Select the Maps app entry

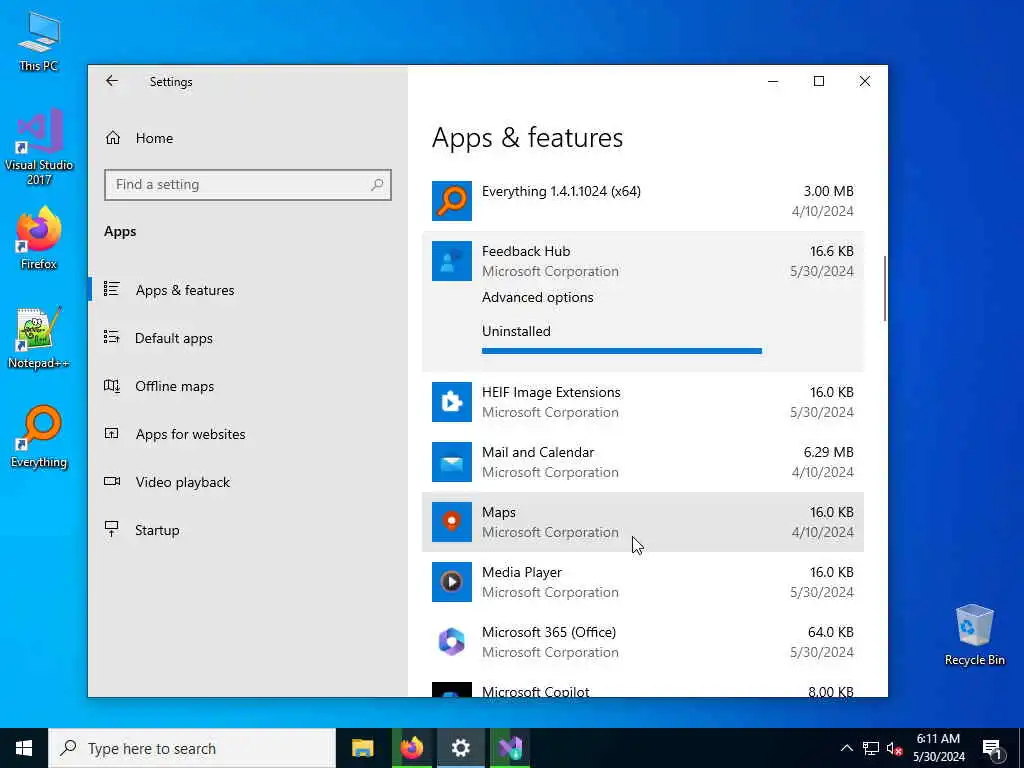tap(643, 522)
